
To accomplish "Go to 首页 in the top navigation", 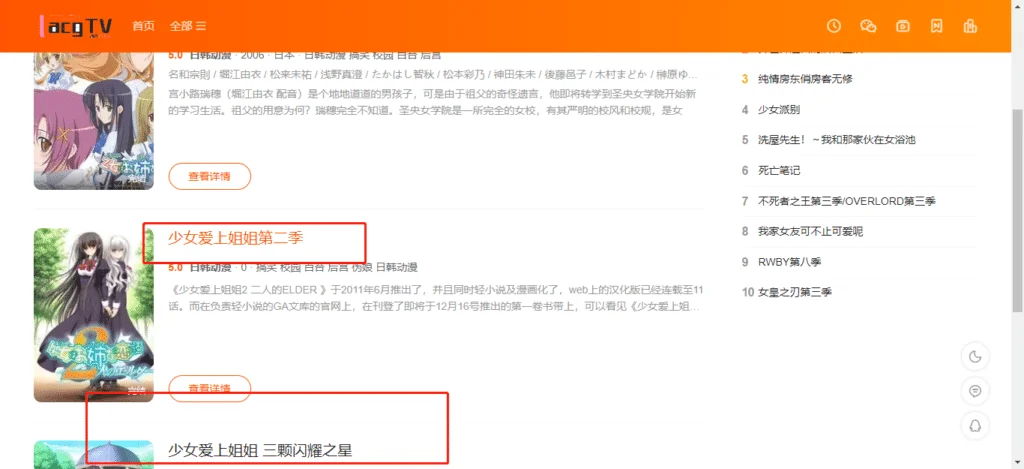I will (x=144, y=26).
